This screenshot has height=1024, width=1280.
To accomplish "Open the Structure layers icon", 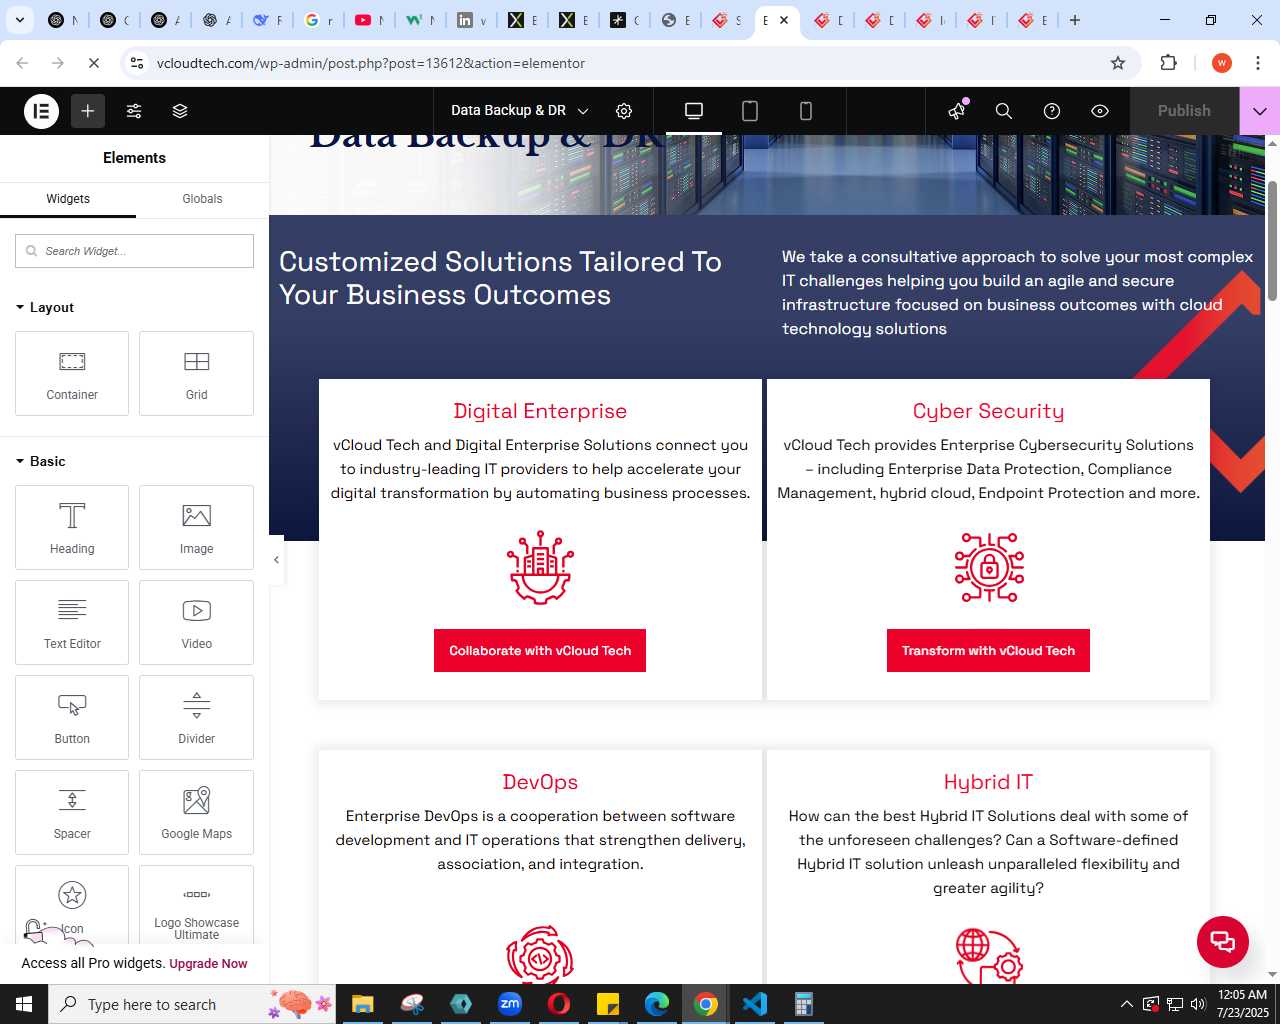I will pyautogui.click(x=180, y=111).
